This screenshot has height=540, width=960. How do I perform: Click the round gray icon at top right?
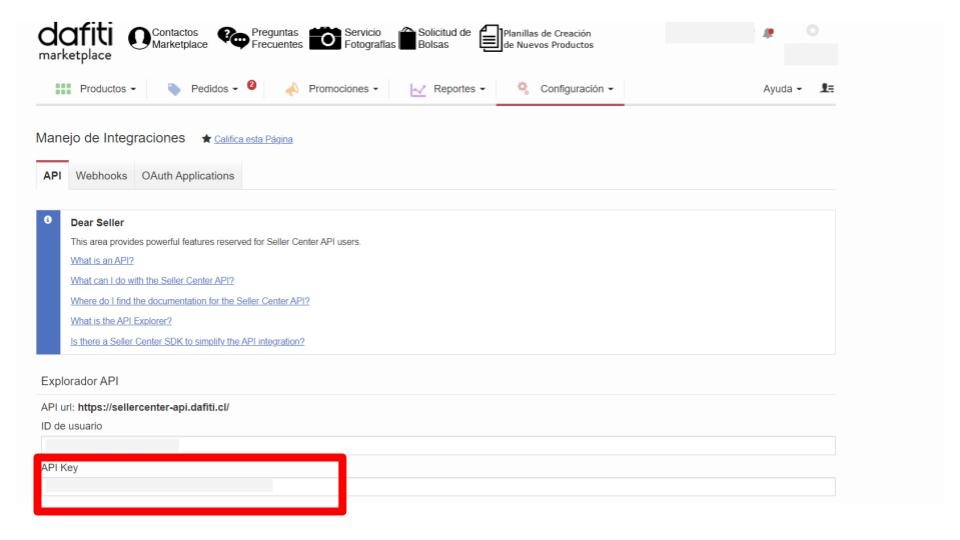click(x=812, y=31)
